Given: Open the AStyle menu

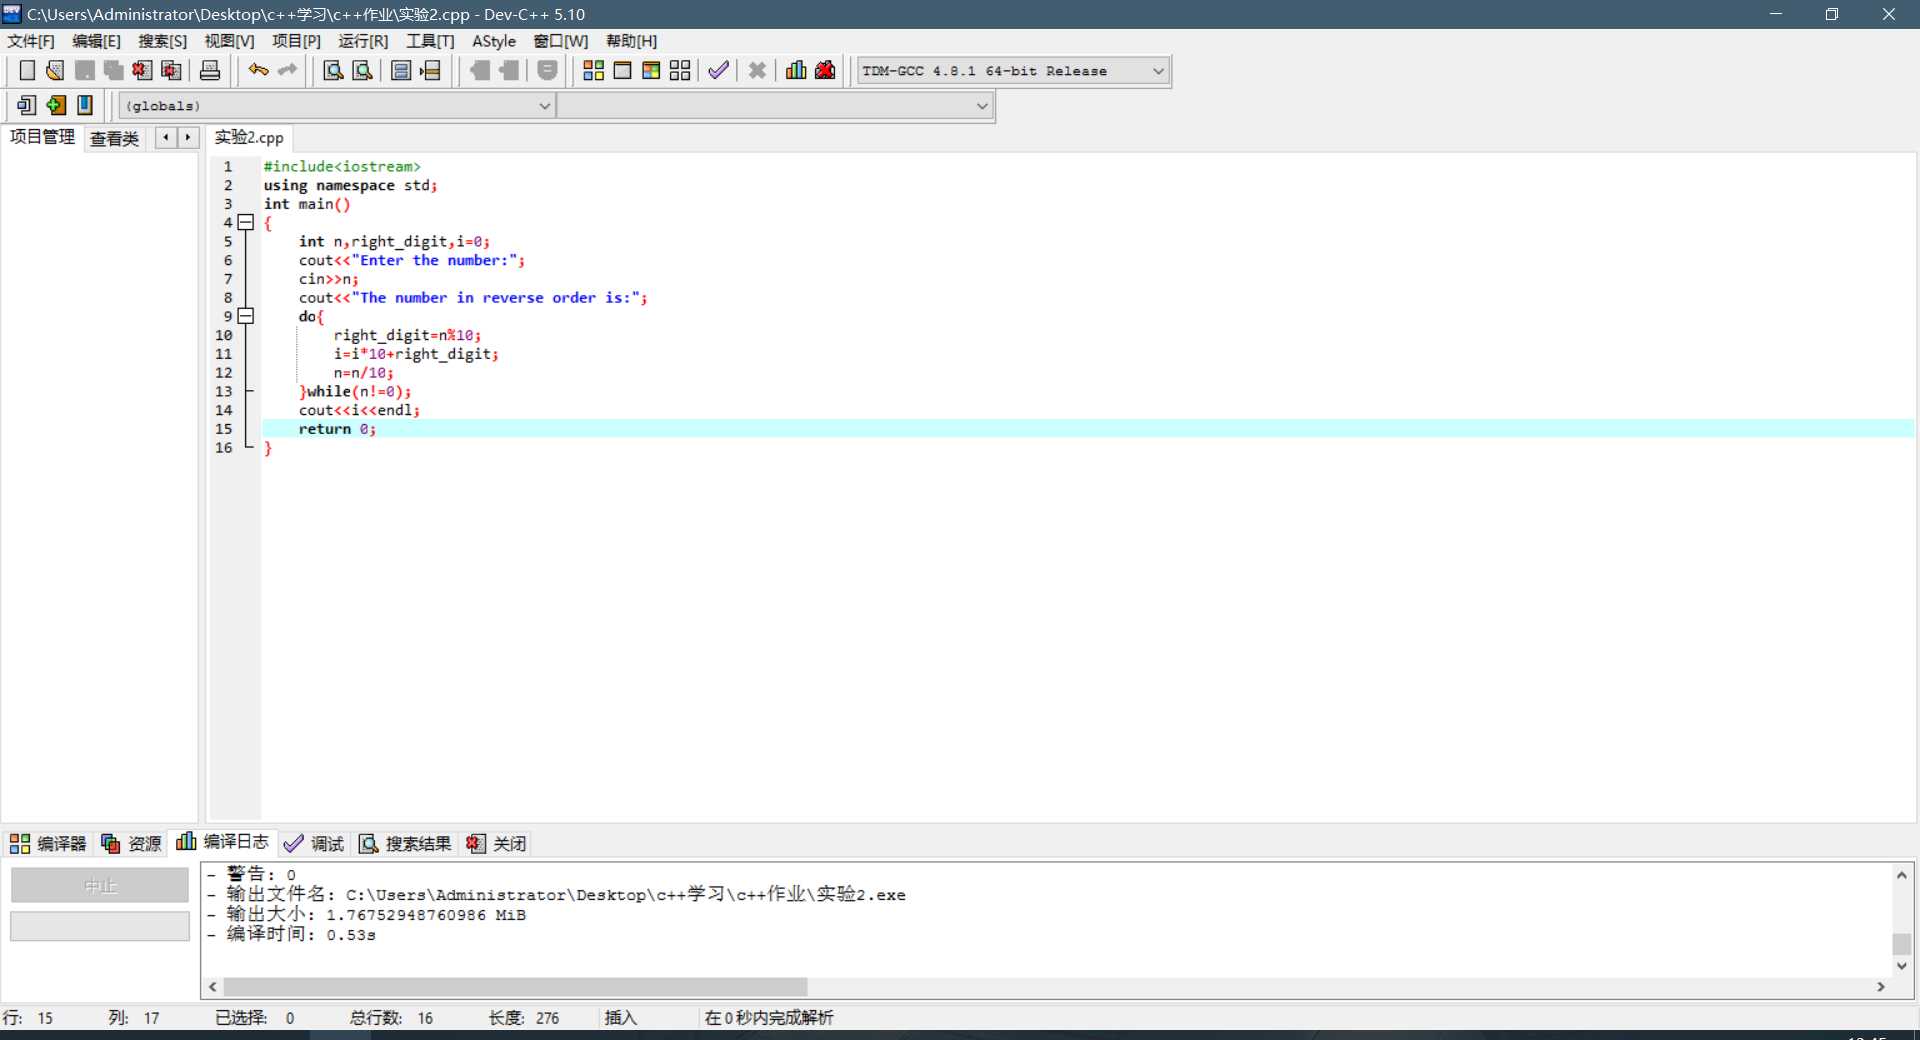Looking at the screenshot, I should (494, 41).
